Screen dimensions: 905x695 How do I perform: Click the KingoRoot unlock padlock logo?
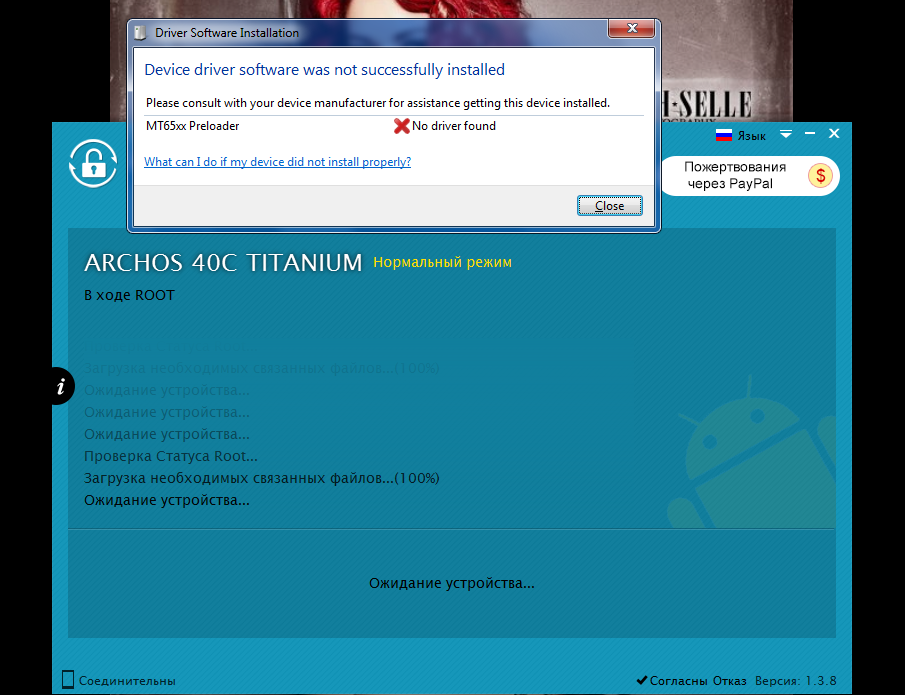(93, 162)
